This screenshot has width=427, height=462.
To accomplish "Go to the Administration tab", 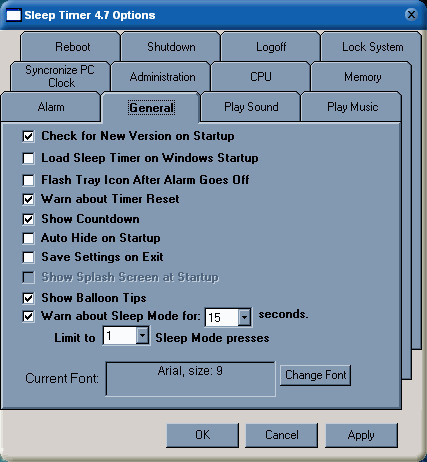I will click(162, 77).
